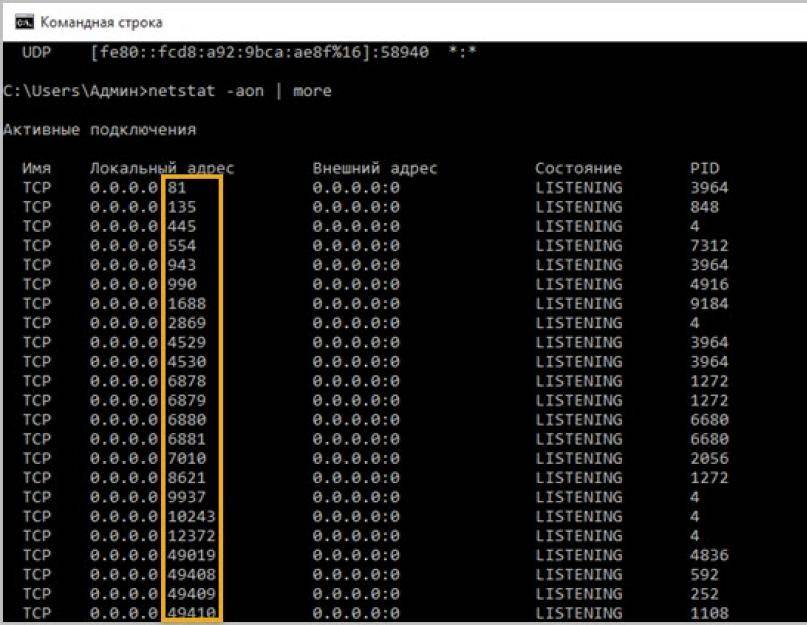Screen dimensions: 807x625
Task: Select port 554 in local address column
Action: click(x=182, y=246)
